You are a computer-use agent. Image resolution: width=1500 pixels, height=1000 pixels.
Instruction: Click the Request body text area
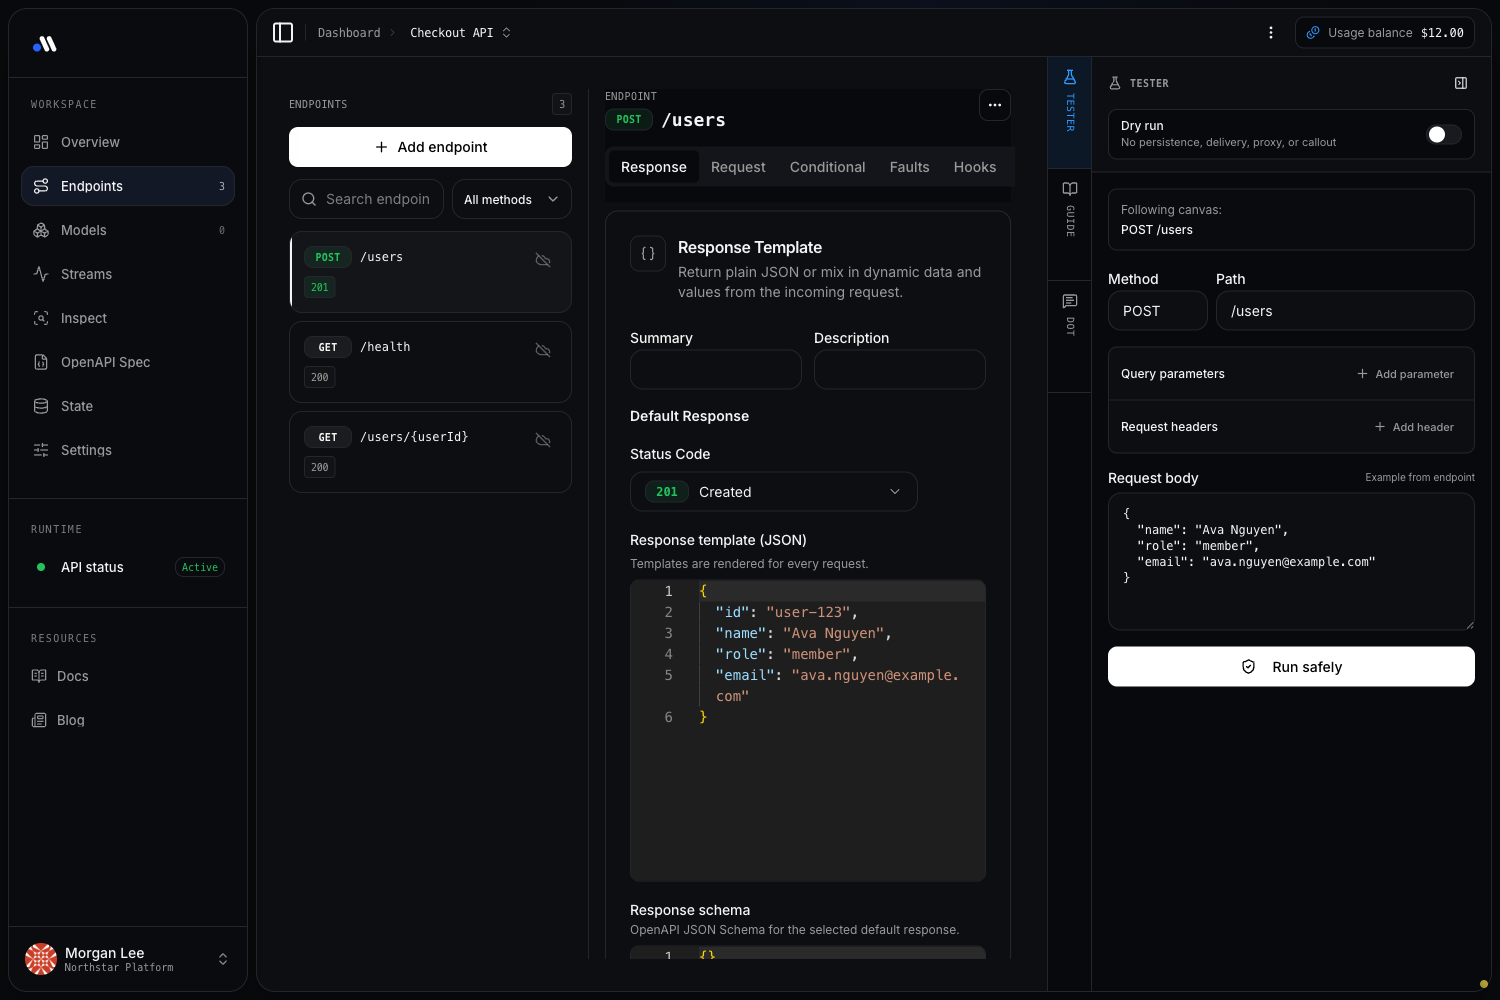click(x=1291, y=562)
